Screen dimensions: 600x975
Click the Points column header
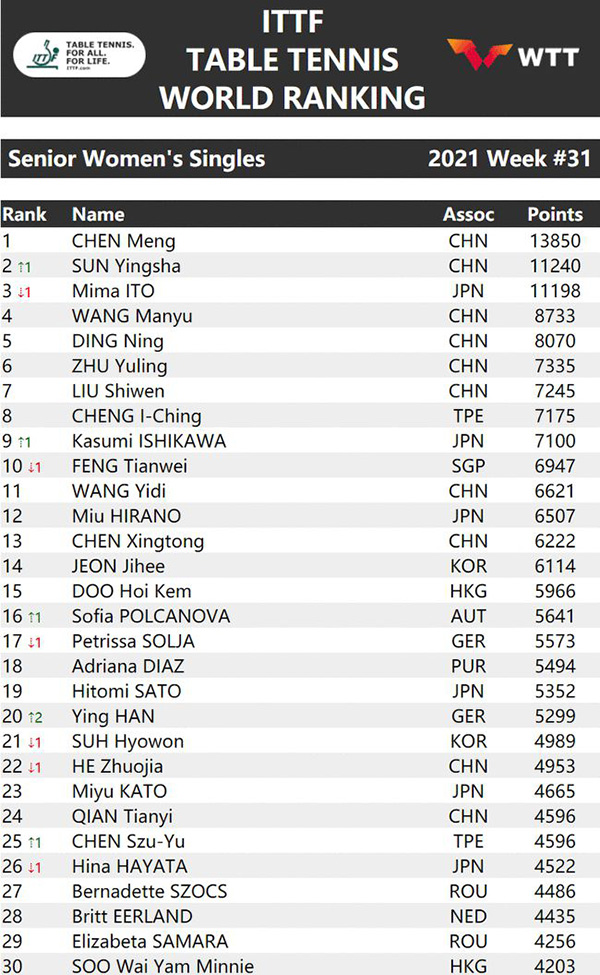pos(554,214)
